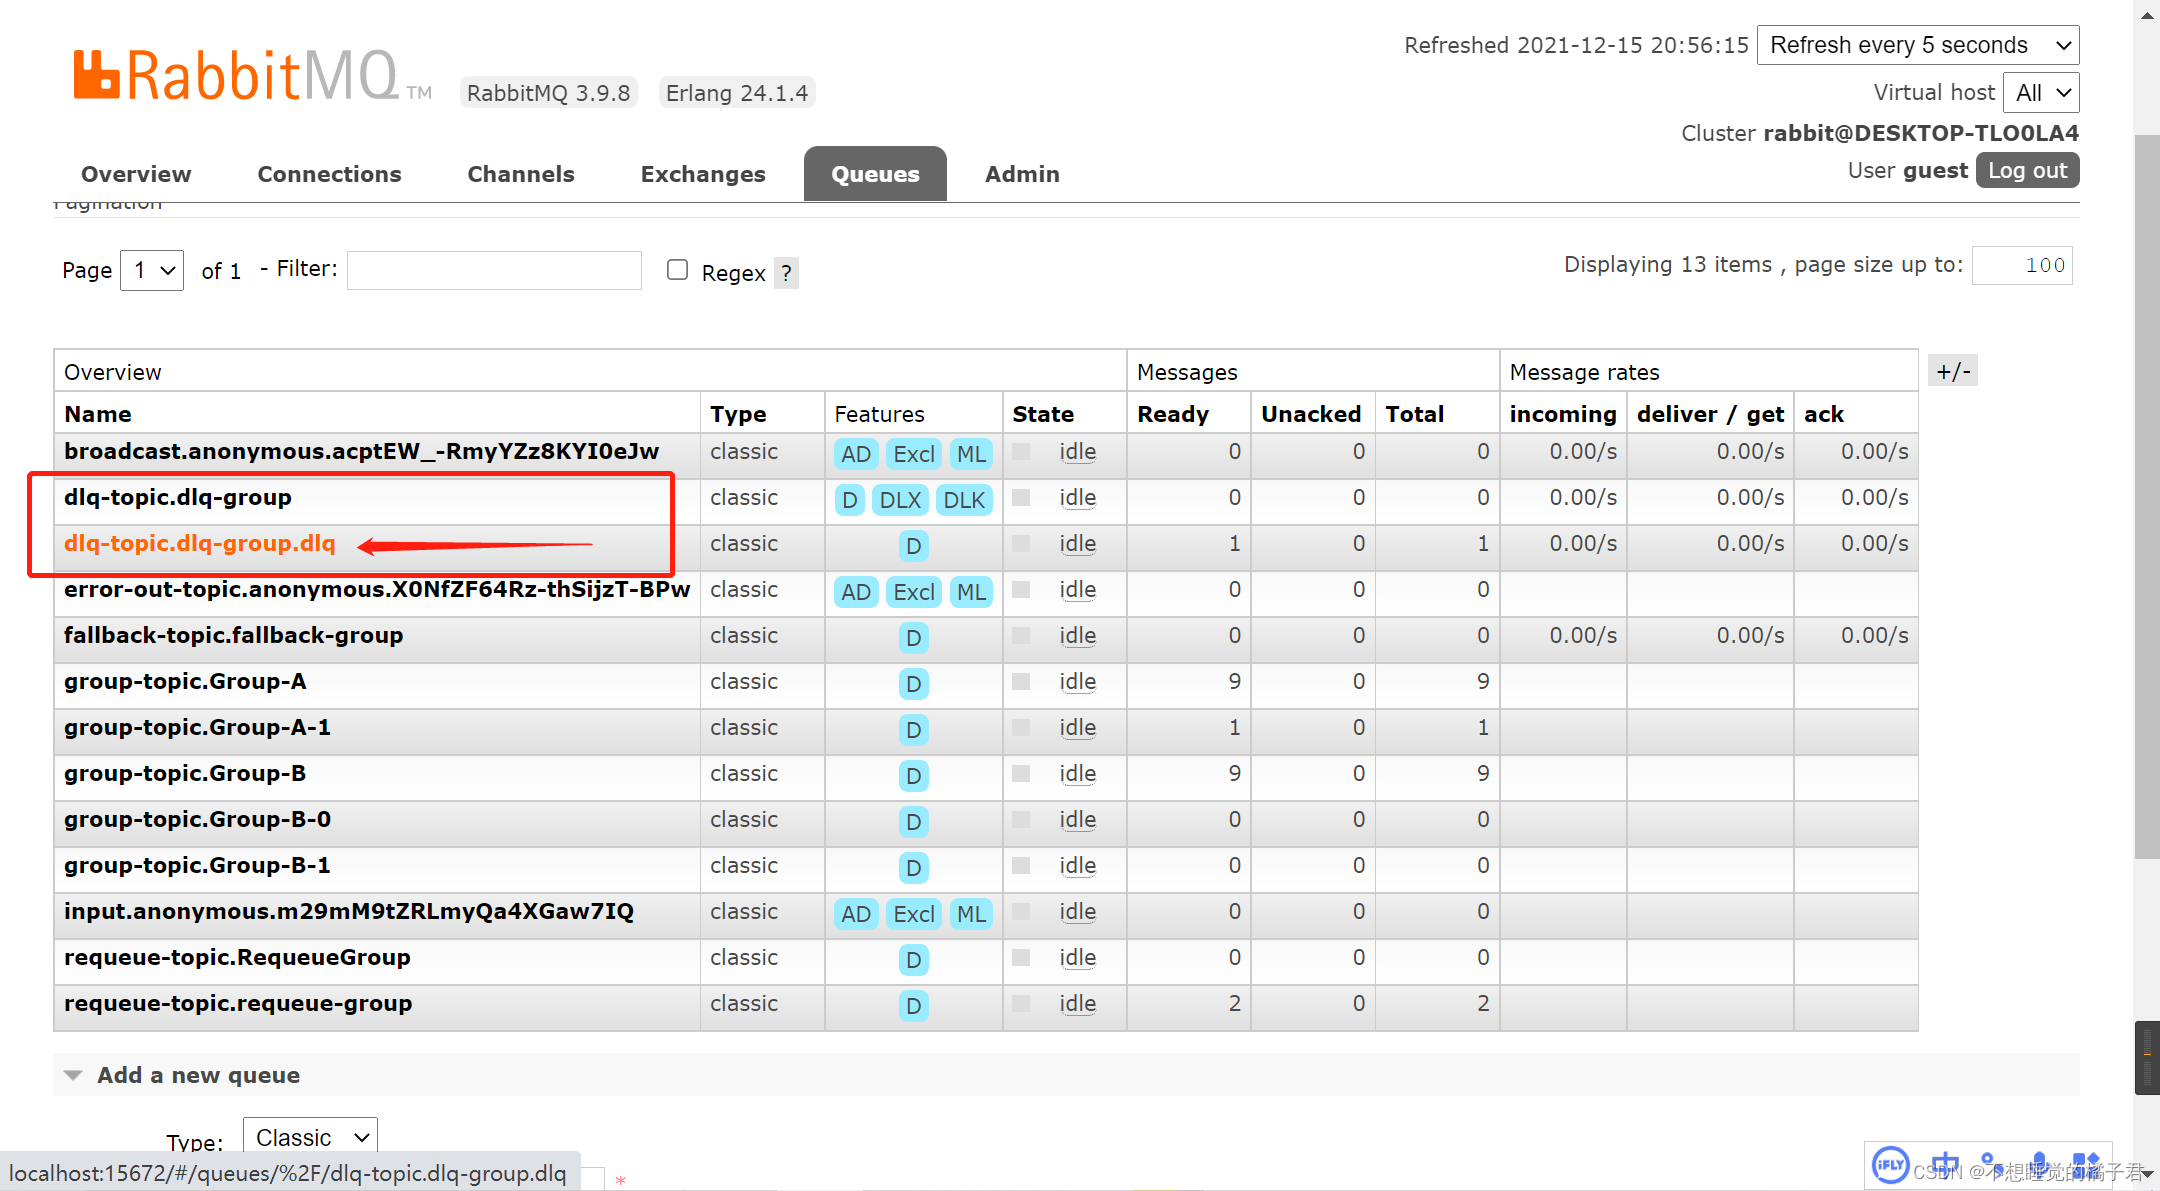Image resolution: width=2160 pixels, height=1191 pixels.
Task: Click the DLX badge on dlq-topic.dlq-group row
Action: (900, 500)
